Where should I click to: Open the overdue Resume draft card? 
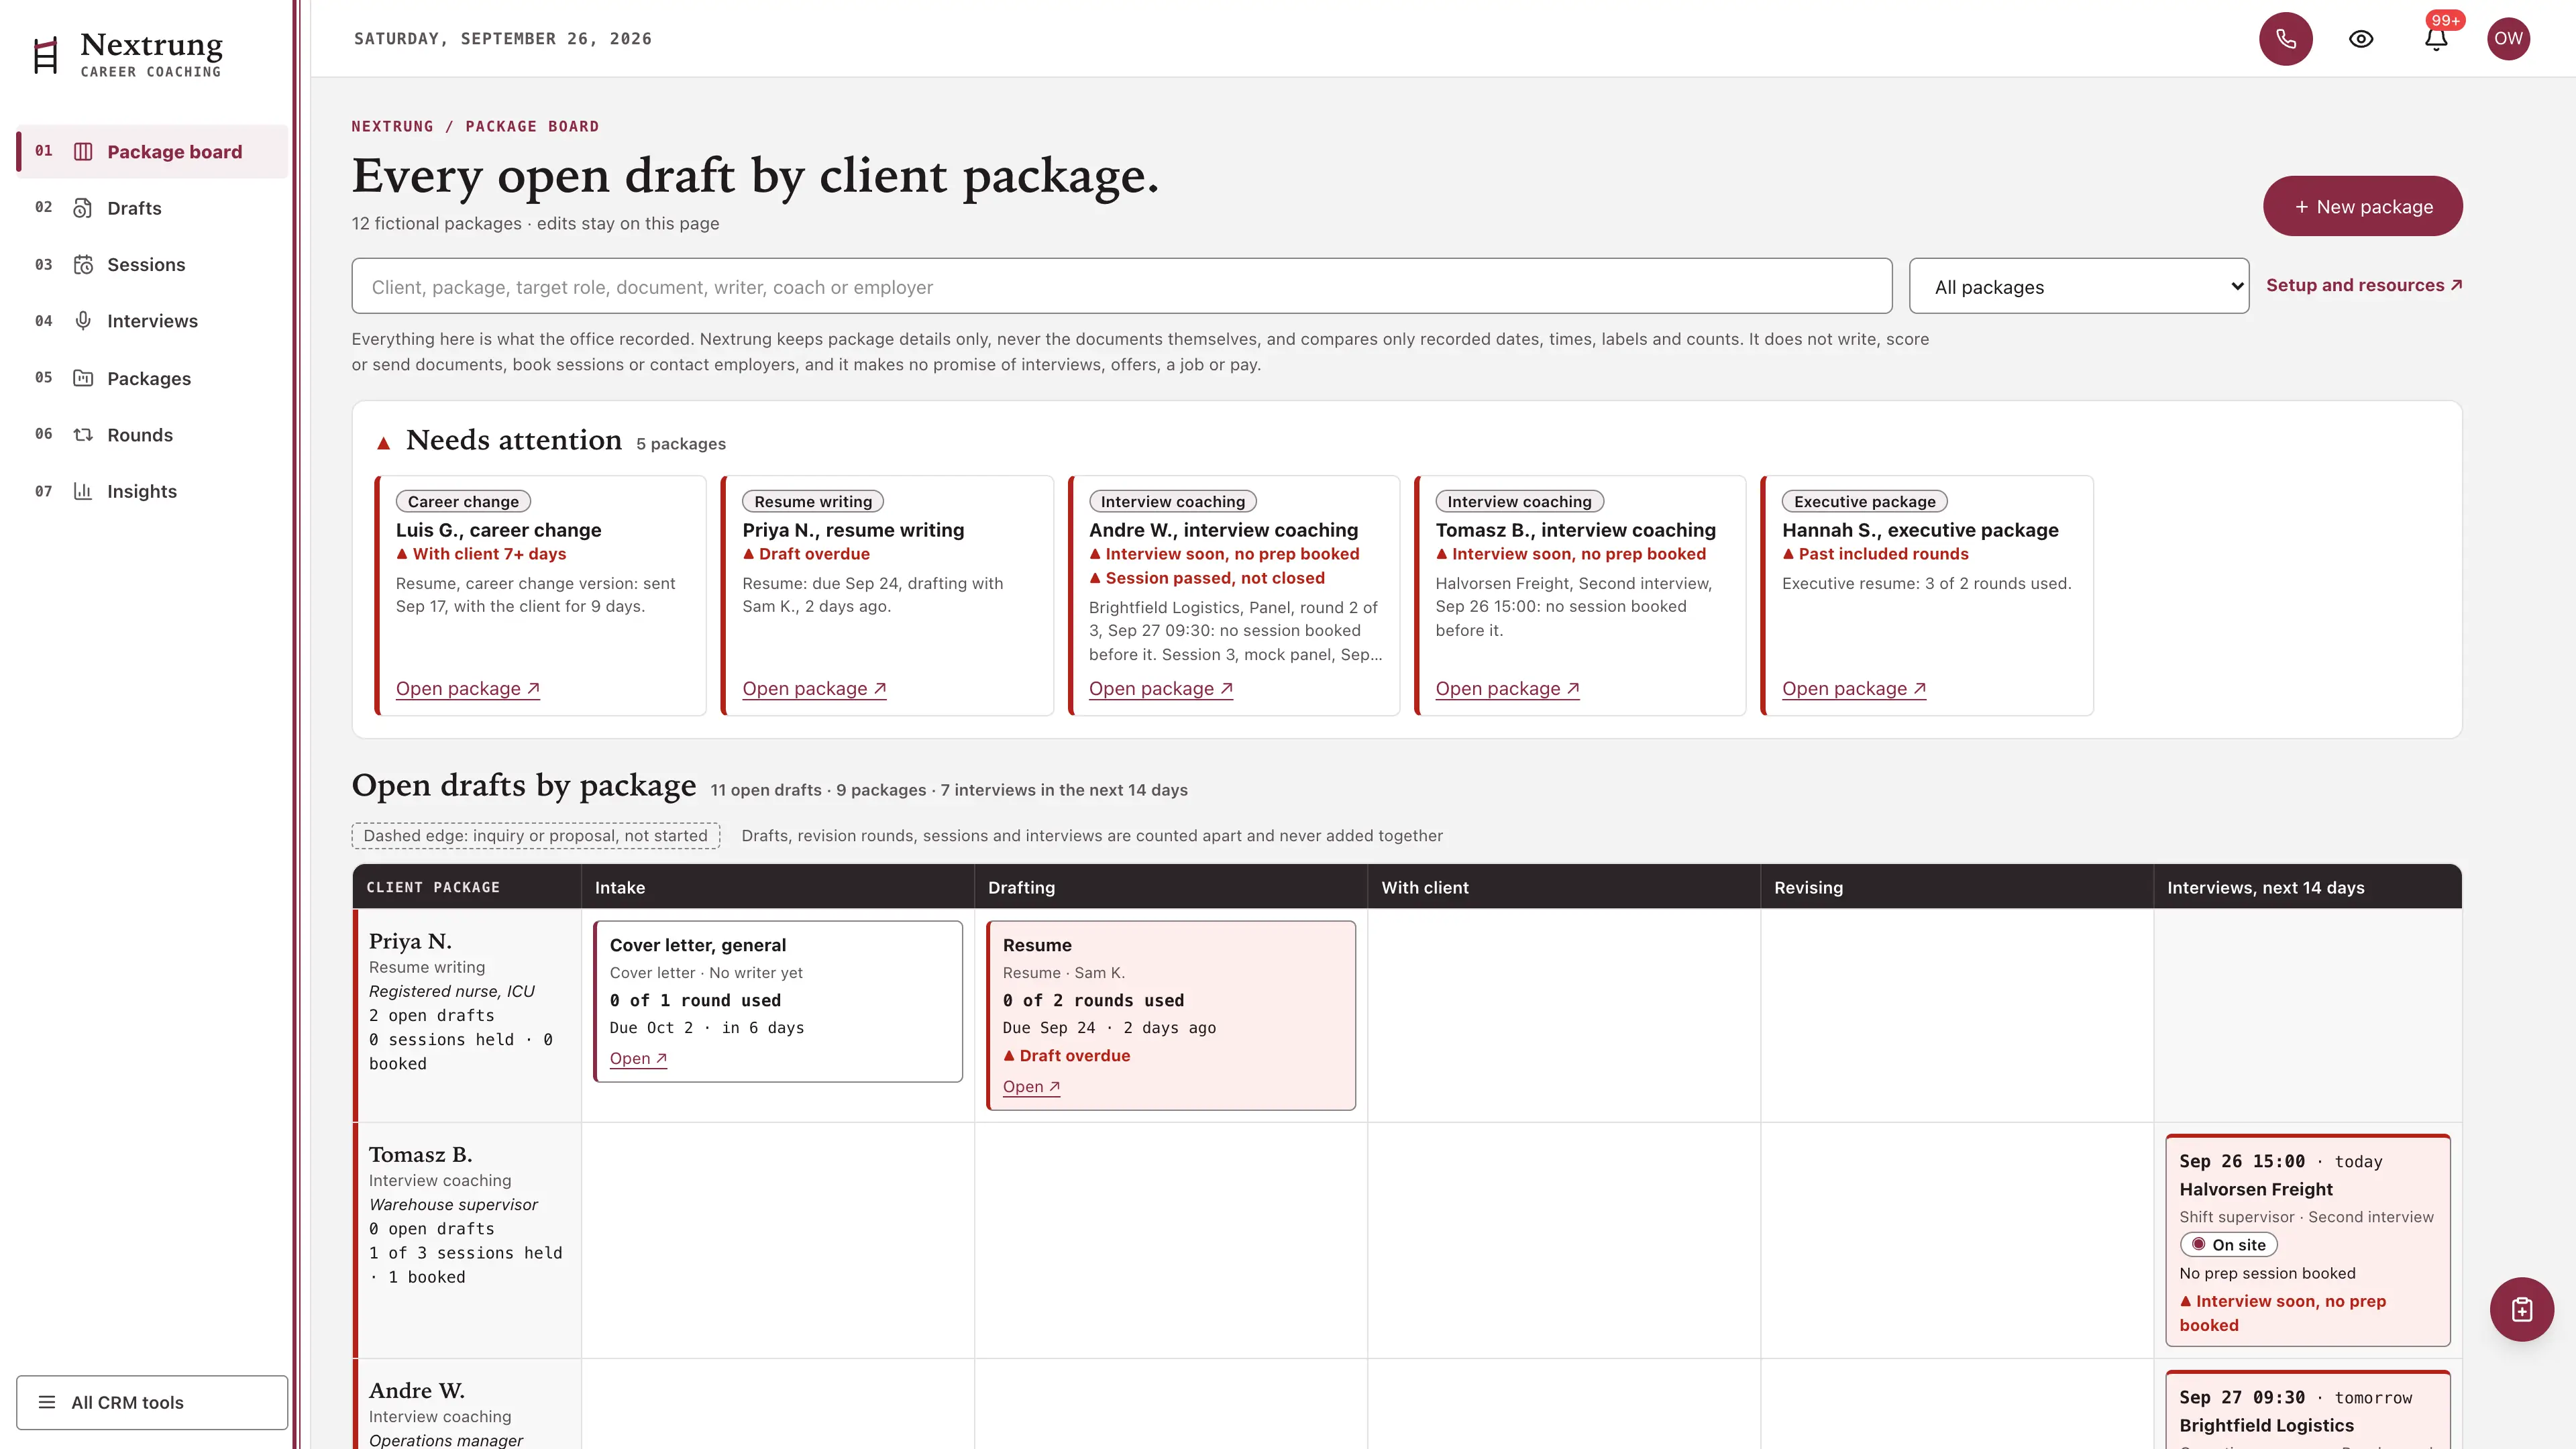click(1031, 1086)
